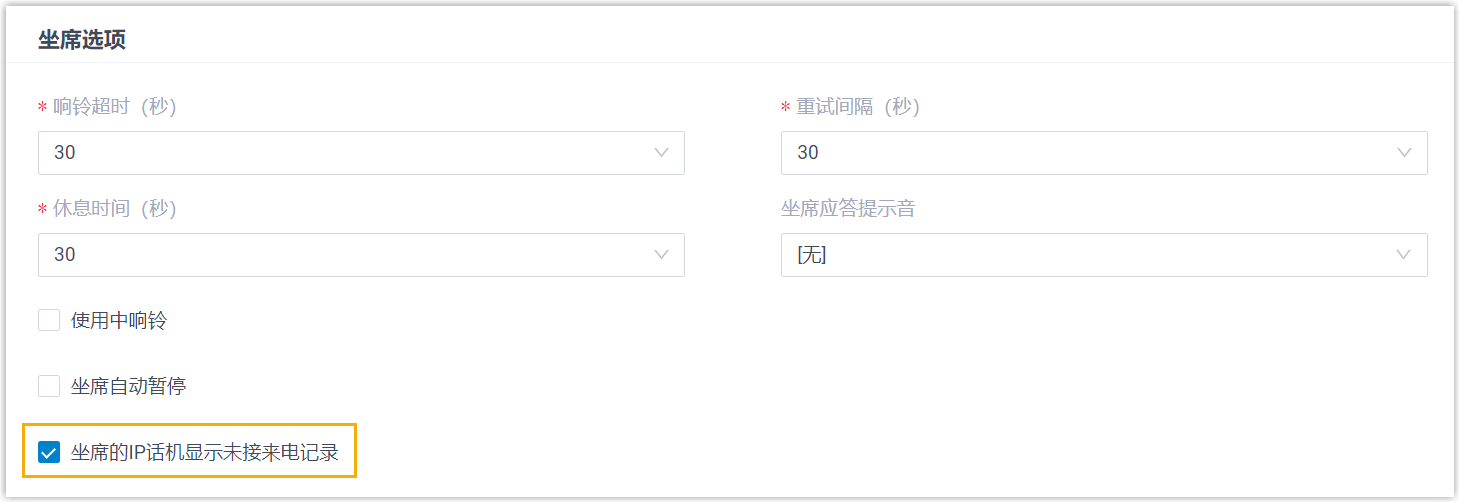The height and width of the screenshot is (503, 1460).
Task: Expand the 重试间隔 dropdown arrow
Action: (1404, 153)
